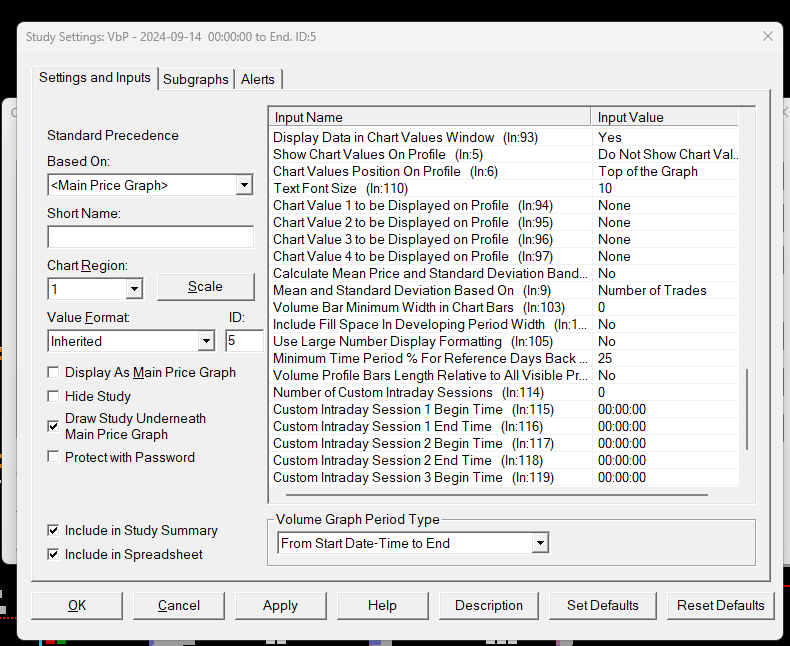790x646 pixels.
Task: Click the Reset Defaults button
Action: point(720,605)
